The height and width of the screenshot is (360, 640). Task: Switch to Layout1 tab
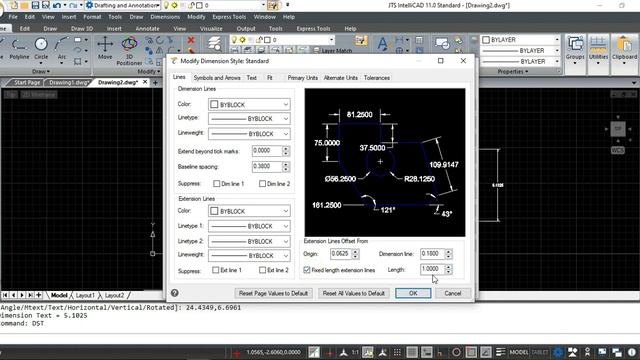coord(85,295)
